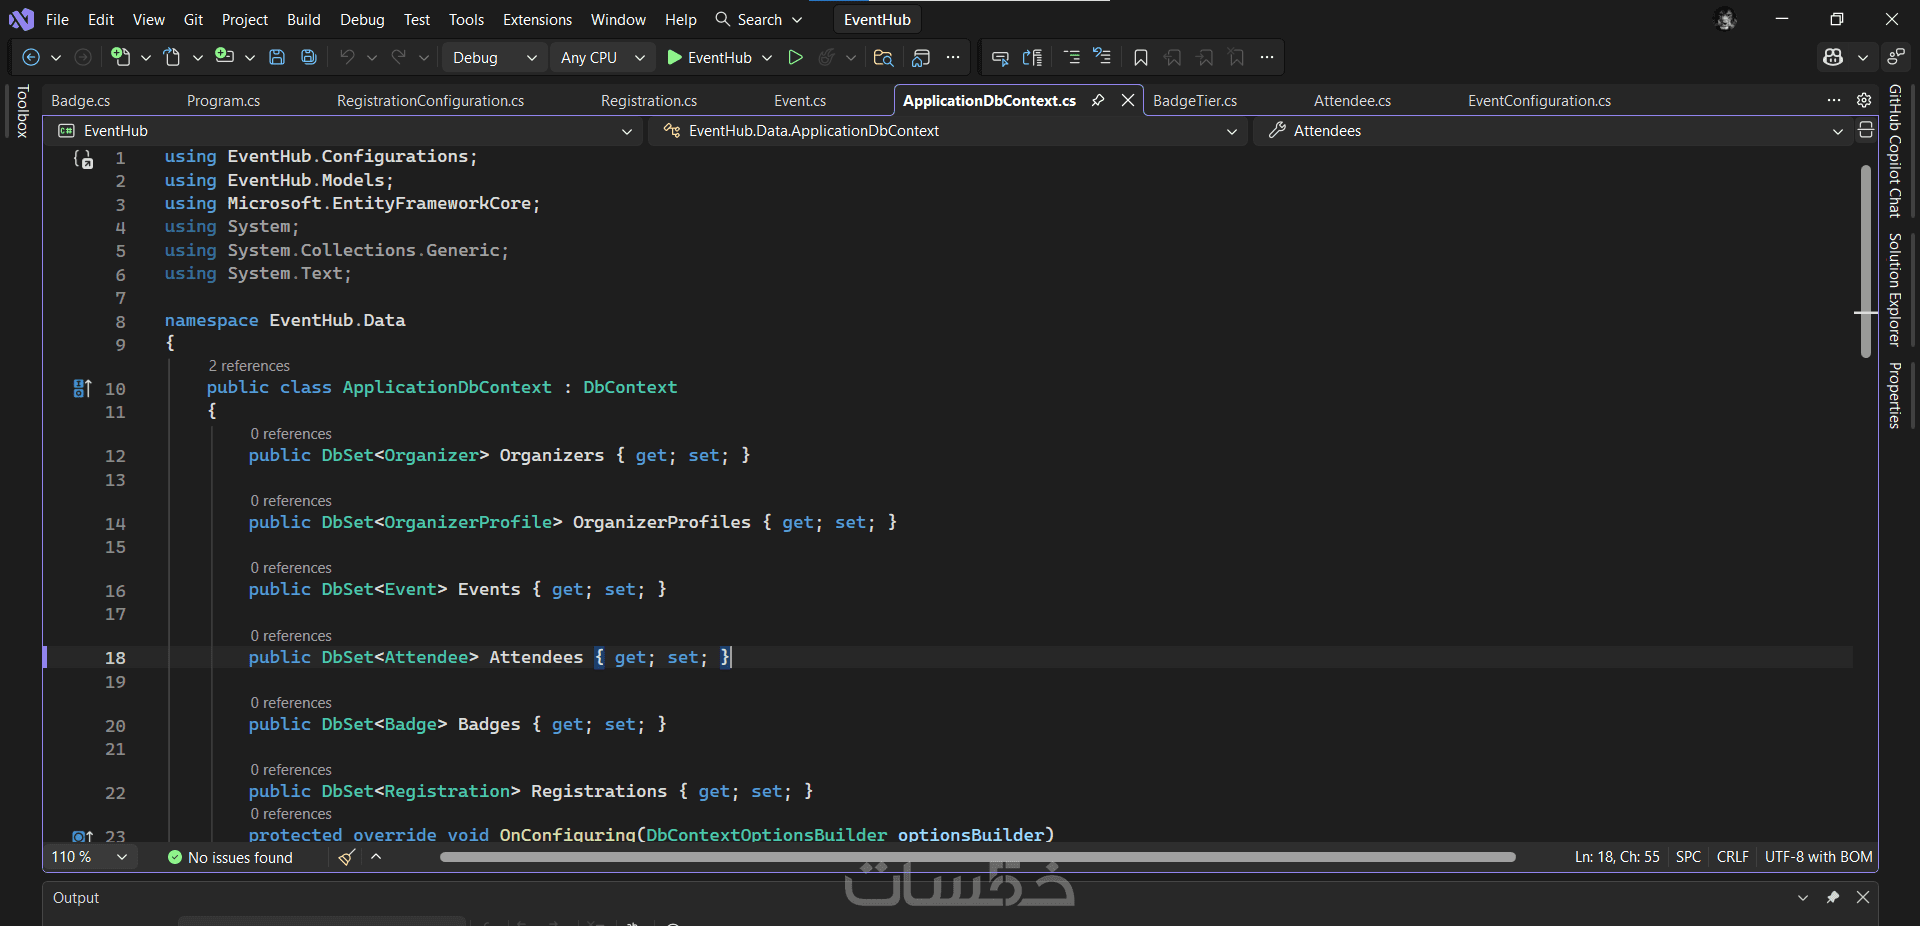Click the UTF-8 with BOM encoding indicator

1818,857
